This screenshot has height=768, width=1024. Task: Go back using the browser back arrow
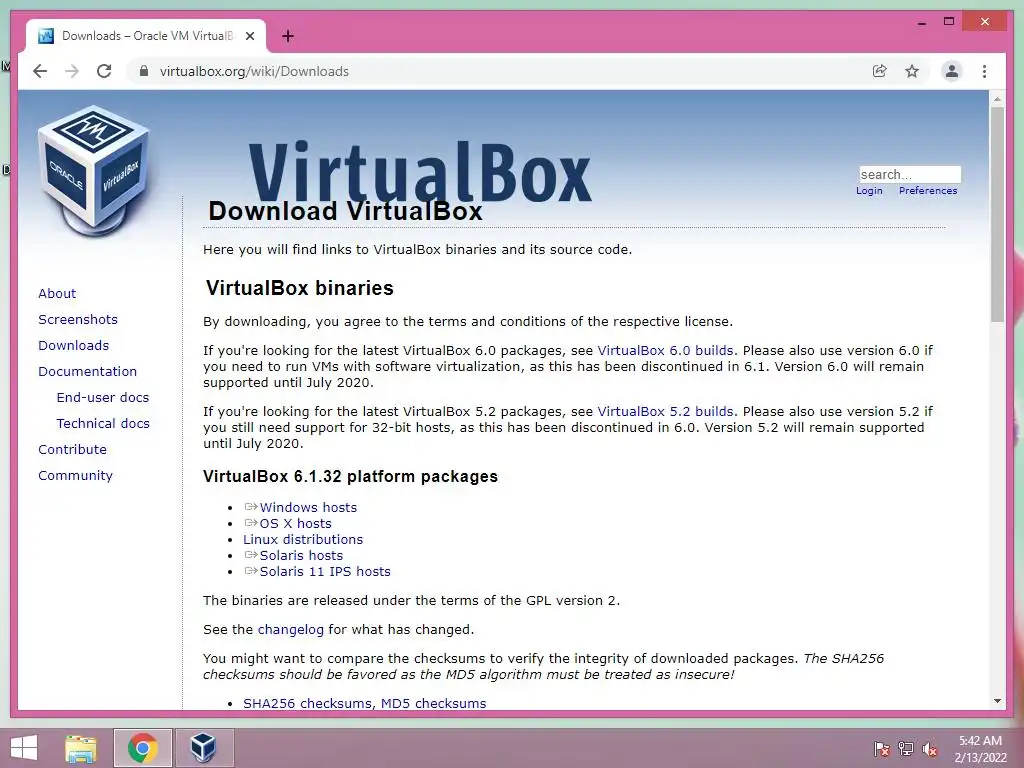(x=40, y=71)
